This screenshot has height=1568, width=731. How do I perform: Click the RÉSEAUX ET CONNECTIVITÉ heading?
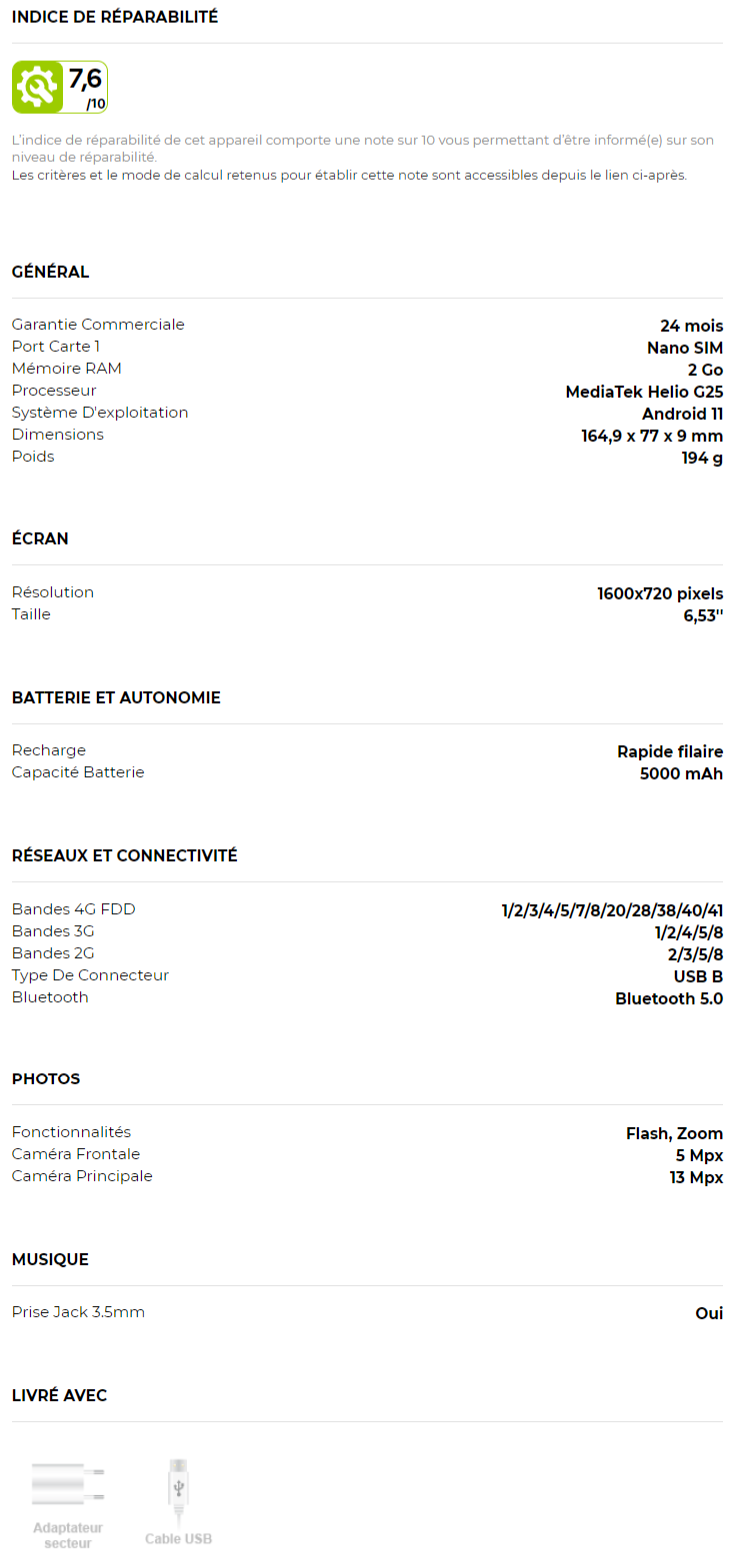click(125, 856)
